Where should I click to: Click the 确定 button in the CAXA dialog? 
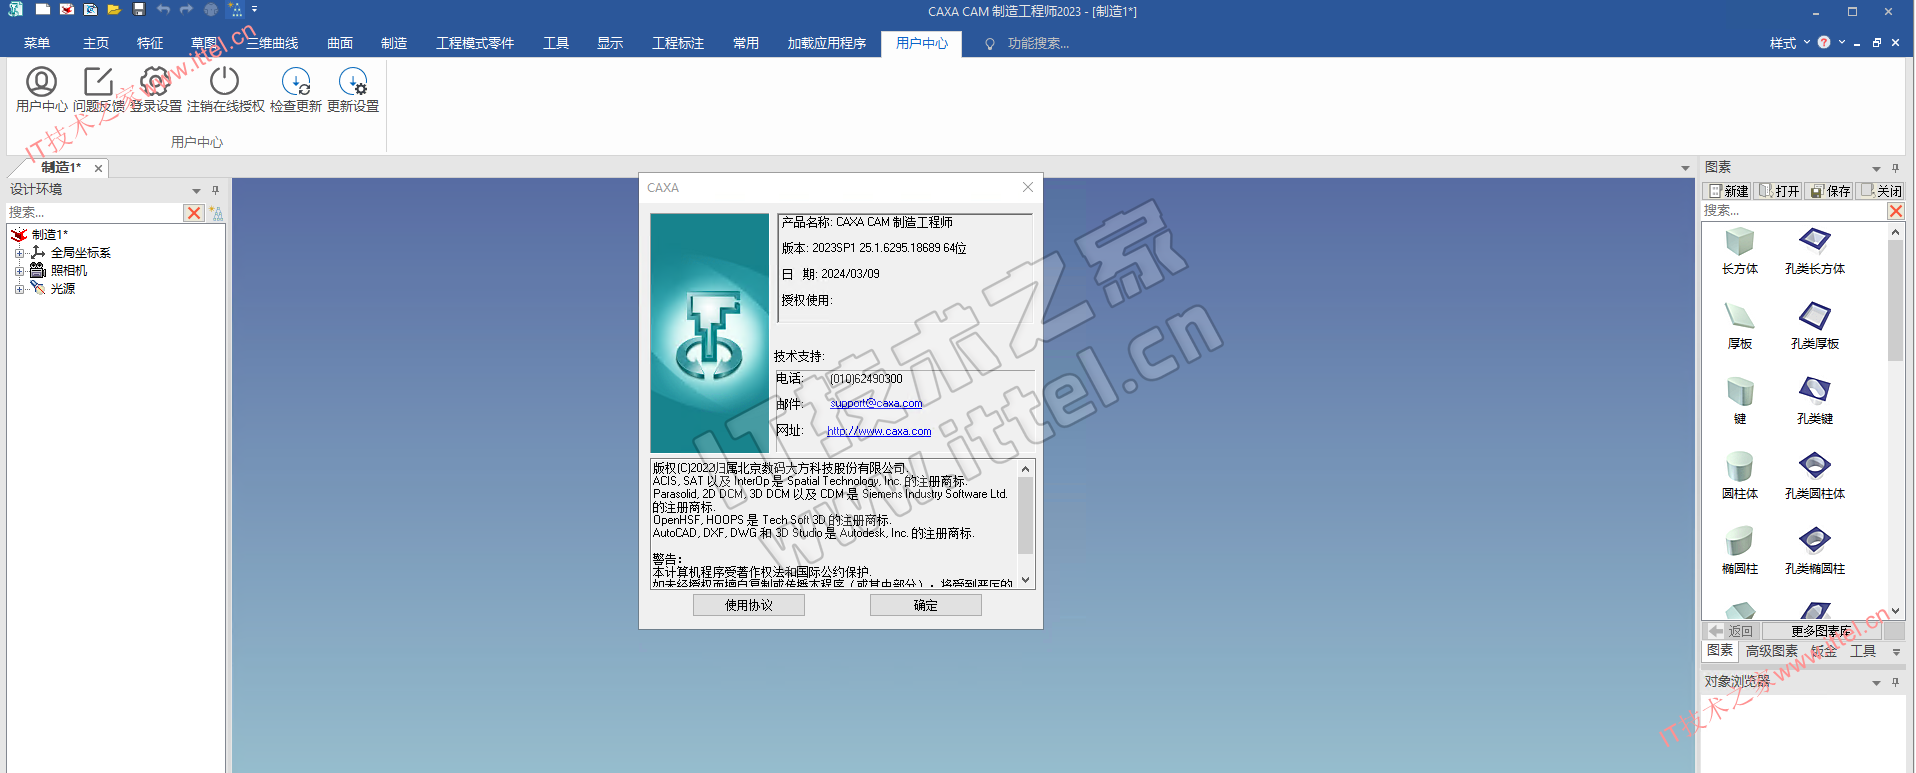(x=926, y=605)
